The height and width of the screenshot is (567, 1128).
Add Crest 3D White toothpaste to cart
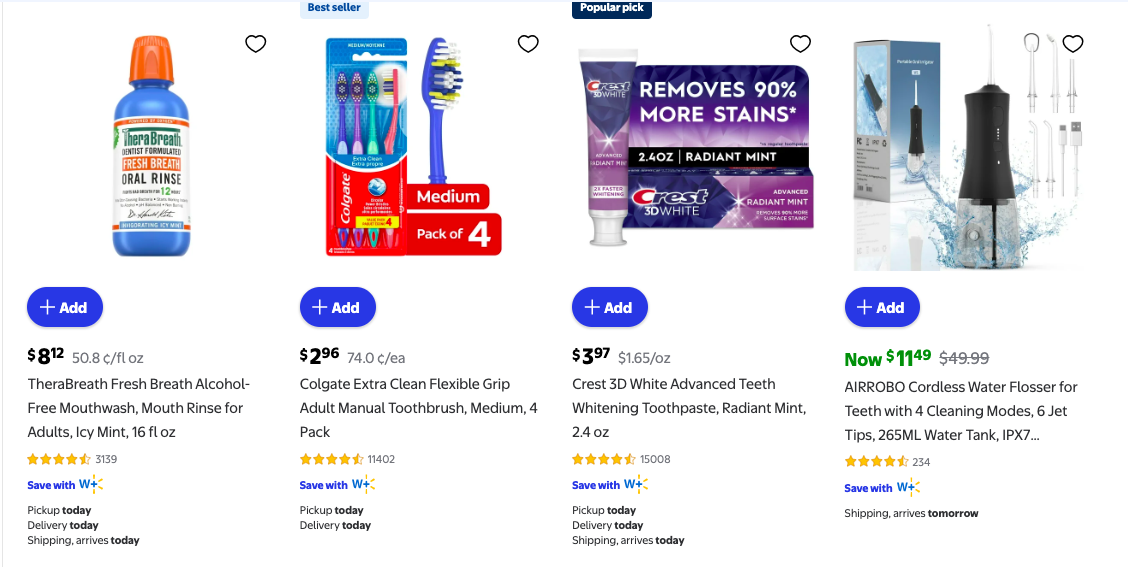coord(610,307)
